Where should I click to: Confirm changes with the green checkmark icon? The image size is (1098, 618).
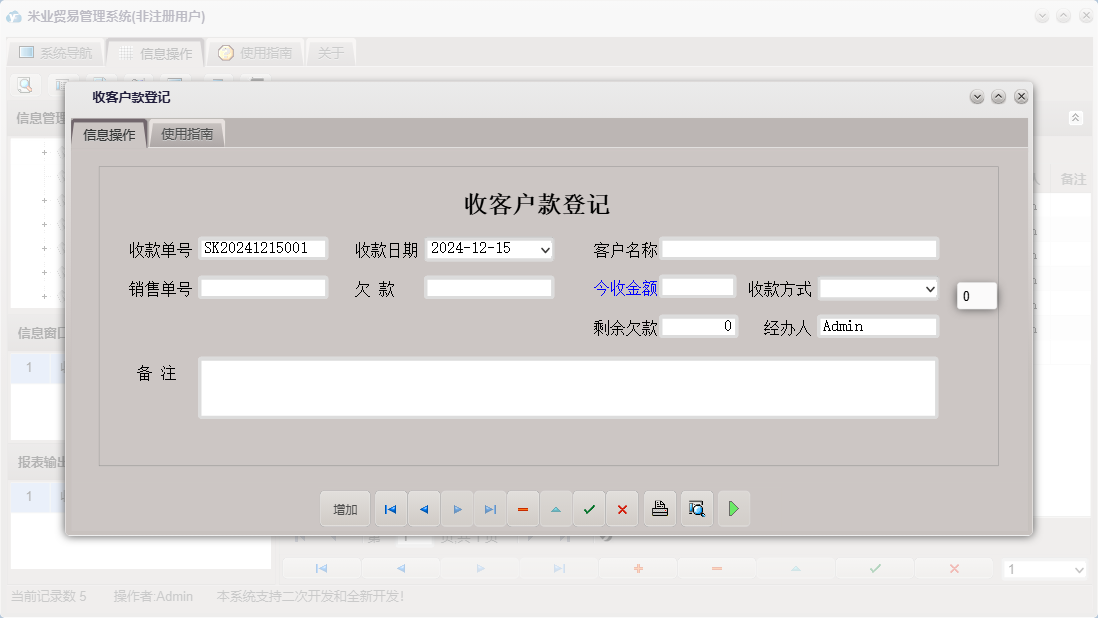[x=589, y=509]
